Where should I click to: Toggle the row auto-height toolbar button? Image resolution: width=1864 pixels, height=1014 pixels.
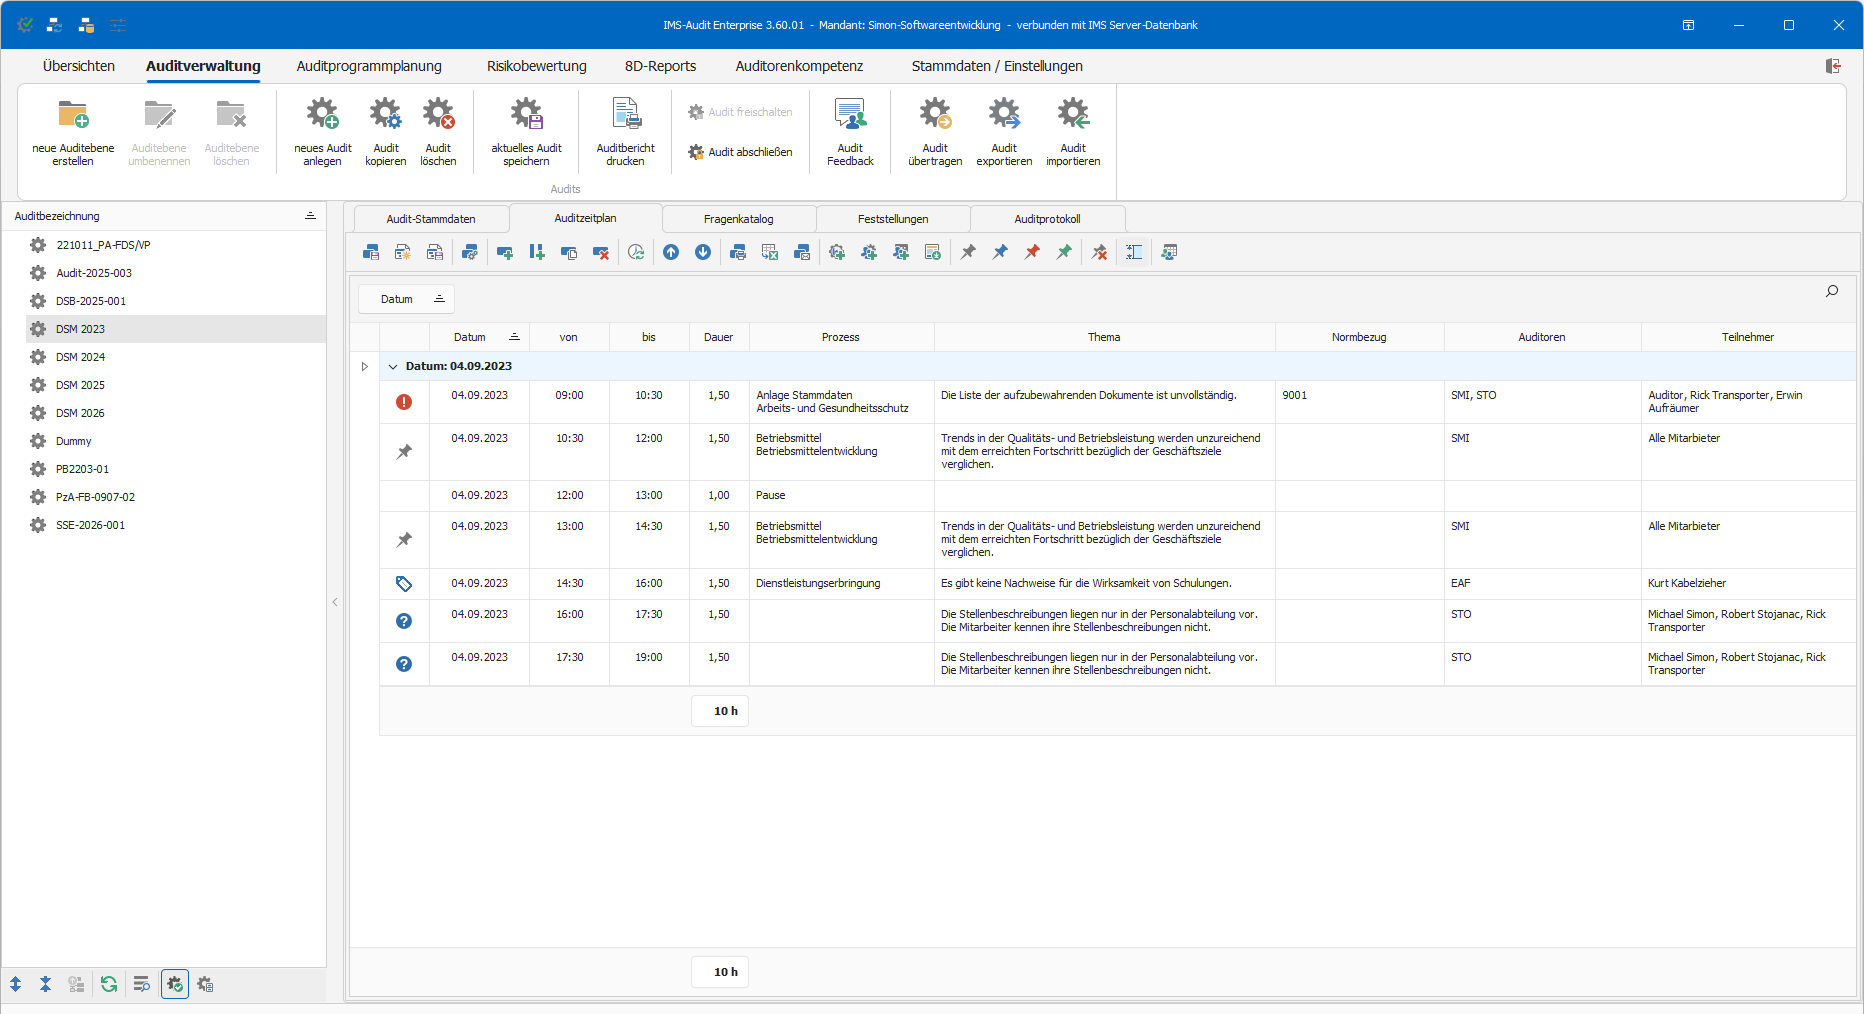[1134, 252]
